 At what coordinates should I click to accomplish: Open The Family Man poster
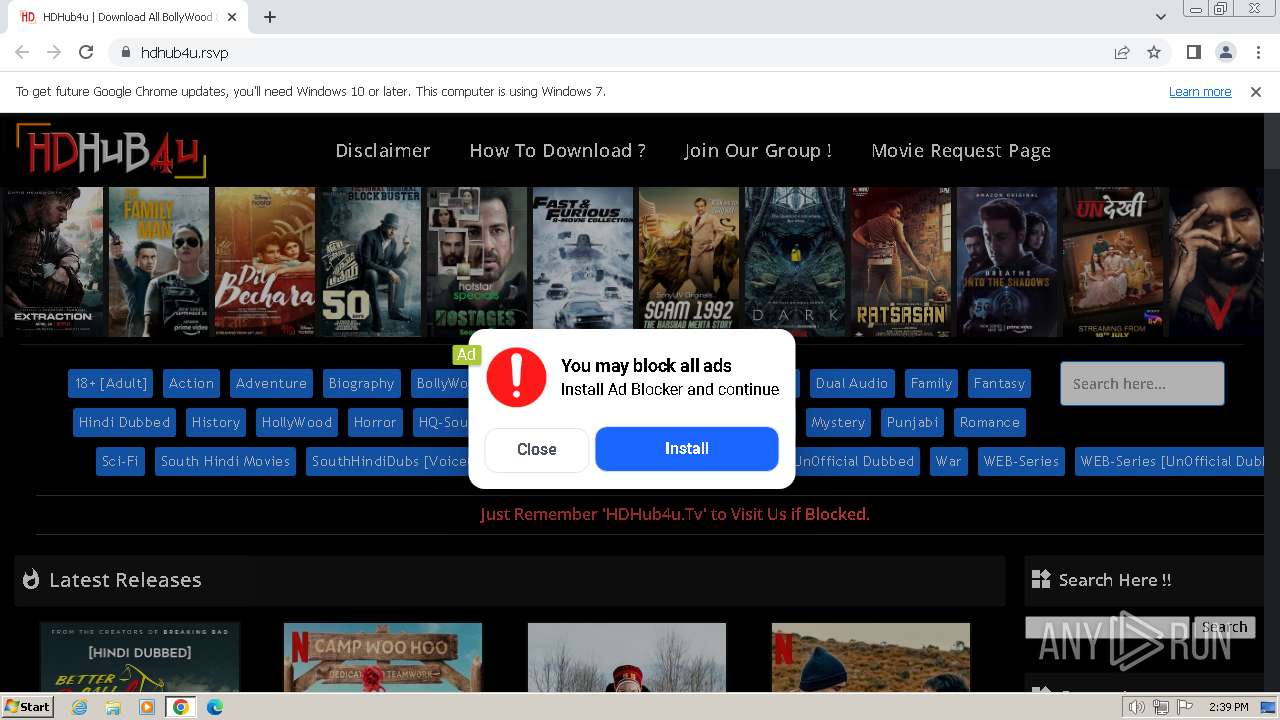coord(159,261)
